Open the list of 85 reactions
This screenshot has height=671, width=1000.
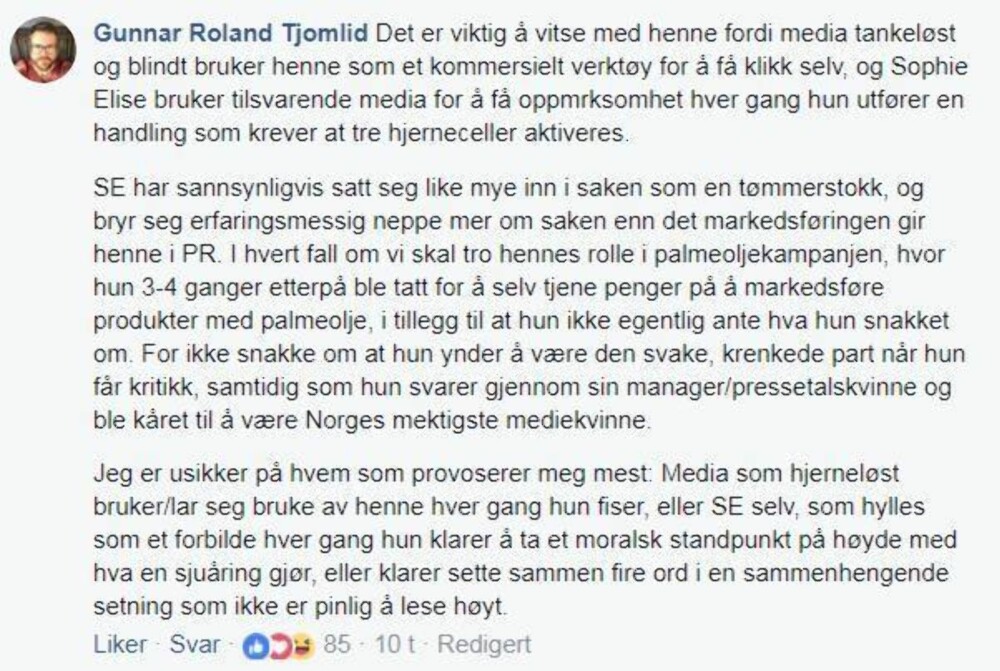click(x=337, y=645)
